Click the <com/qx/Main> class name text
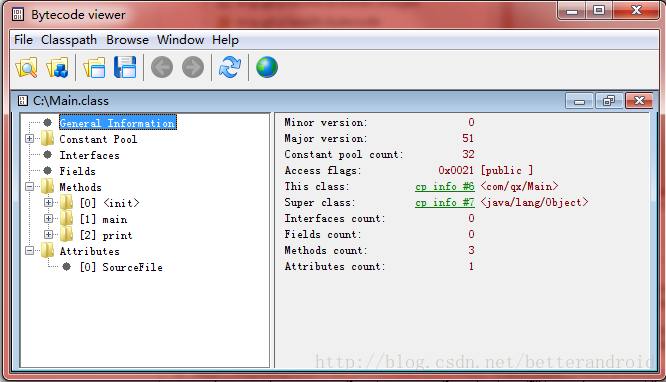This screenshot has height=382, width=666. pyautogui.click(x=519, y=187)
